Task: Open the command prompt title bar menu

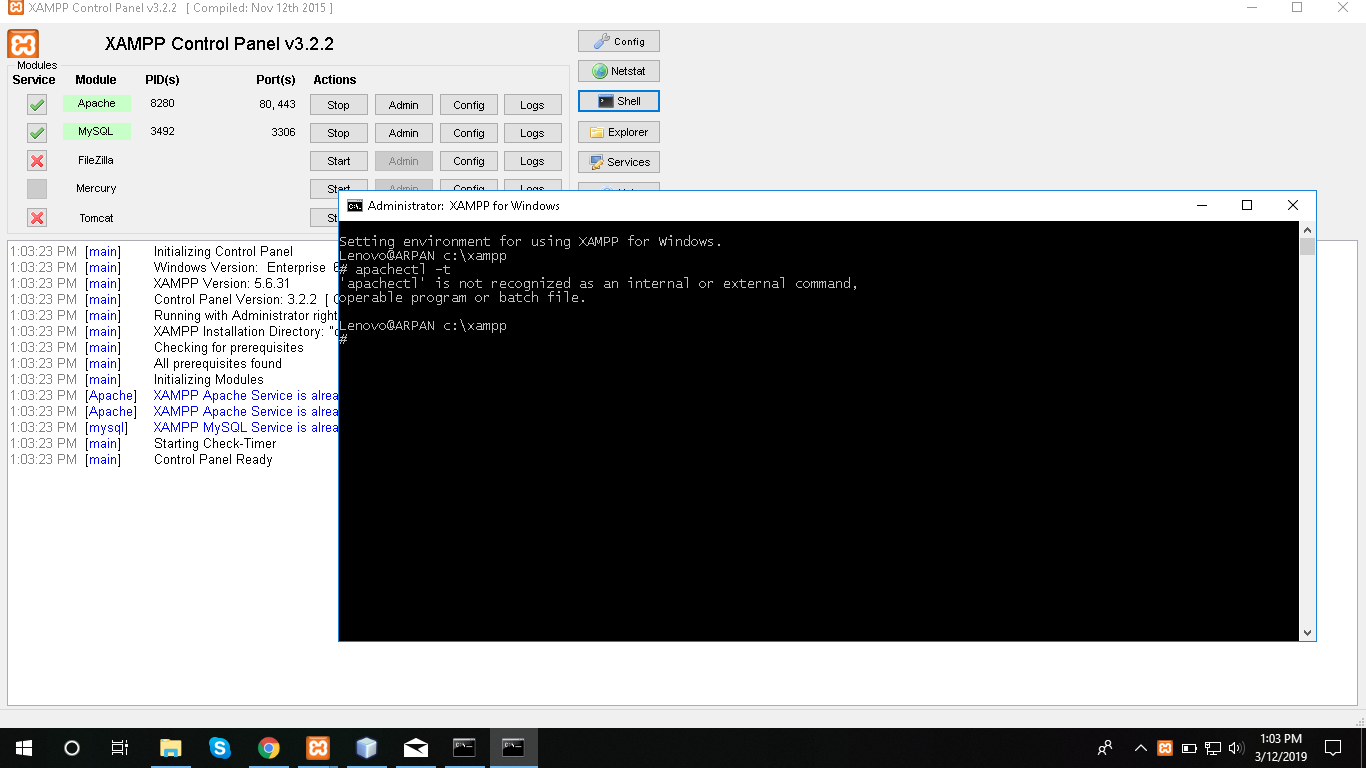Action: click(355, 204)
